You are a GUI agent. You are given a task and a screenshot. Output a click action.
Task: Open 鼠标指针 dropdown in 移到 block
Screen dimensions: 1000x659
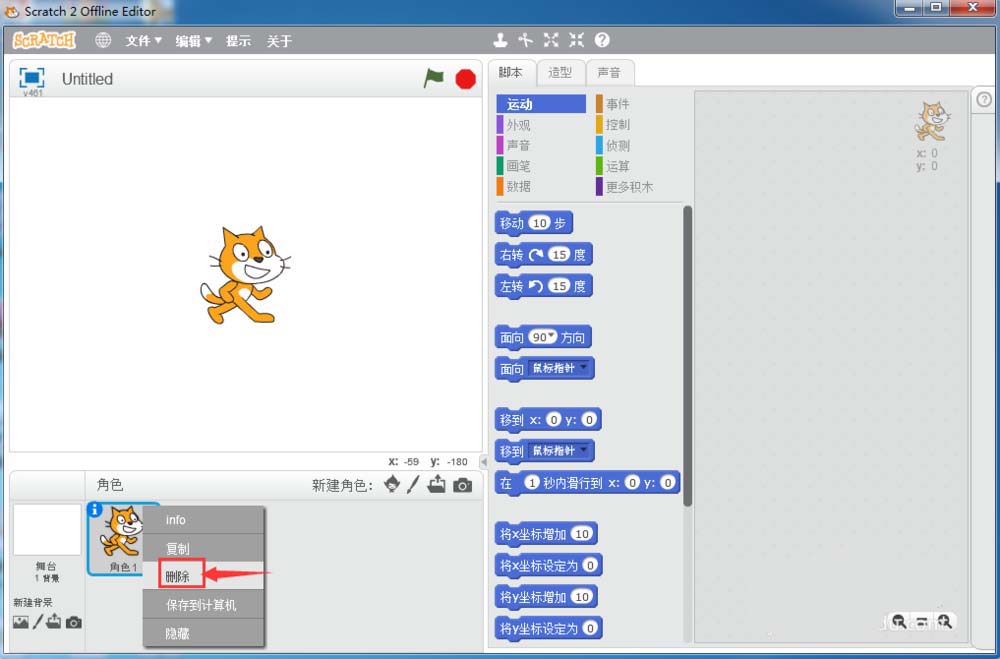point(559,450)
